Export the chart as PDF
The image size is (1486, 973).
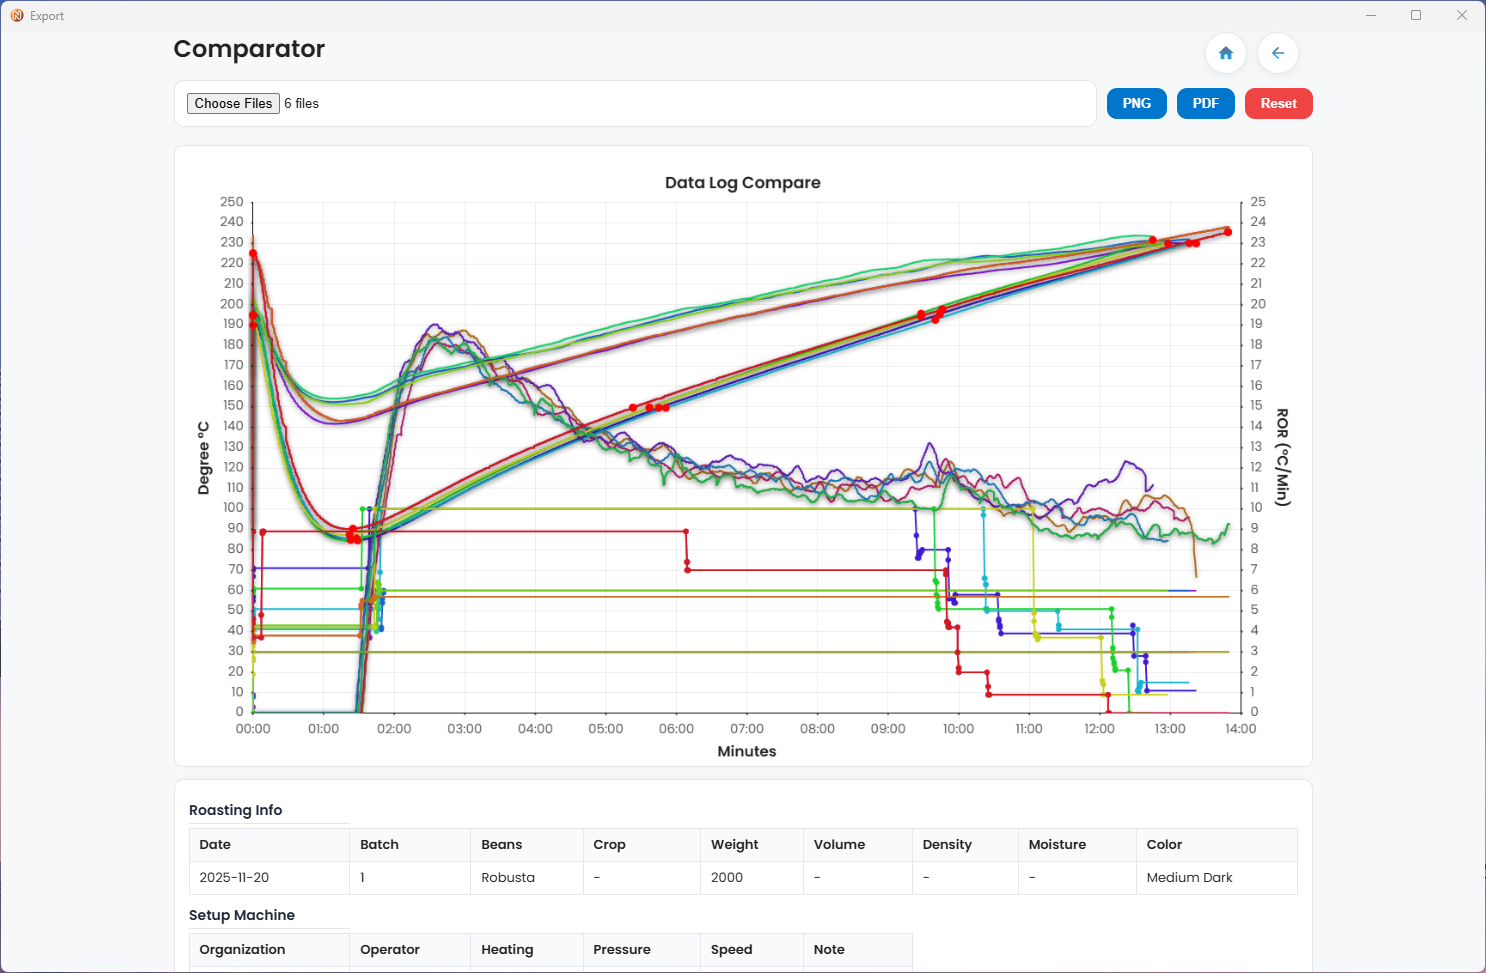pos(1205,104)
